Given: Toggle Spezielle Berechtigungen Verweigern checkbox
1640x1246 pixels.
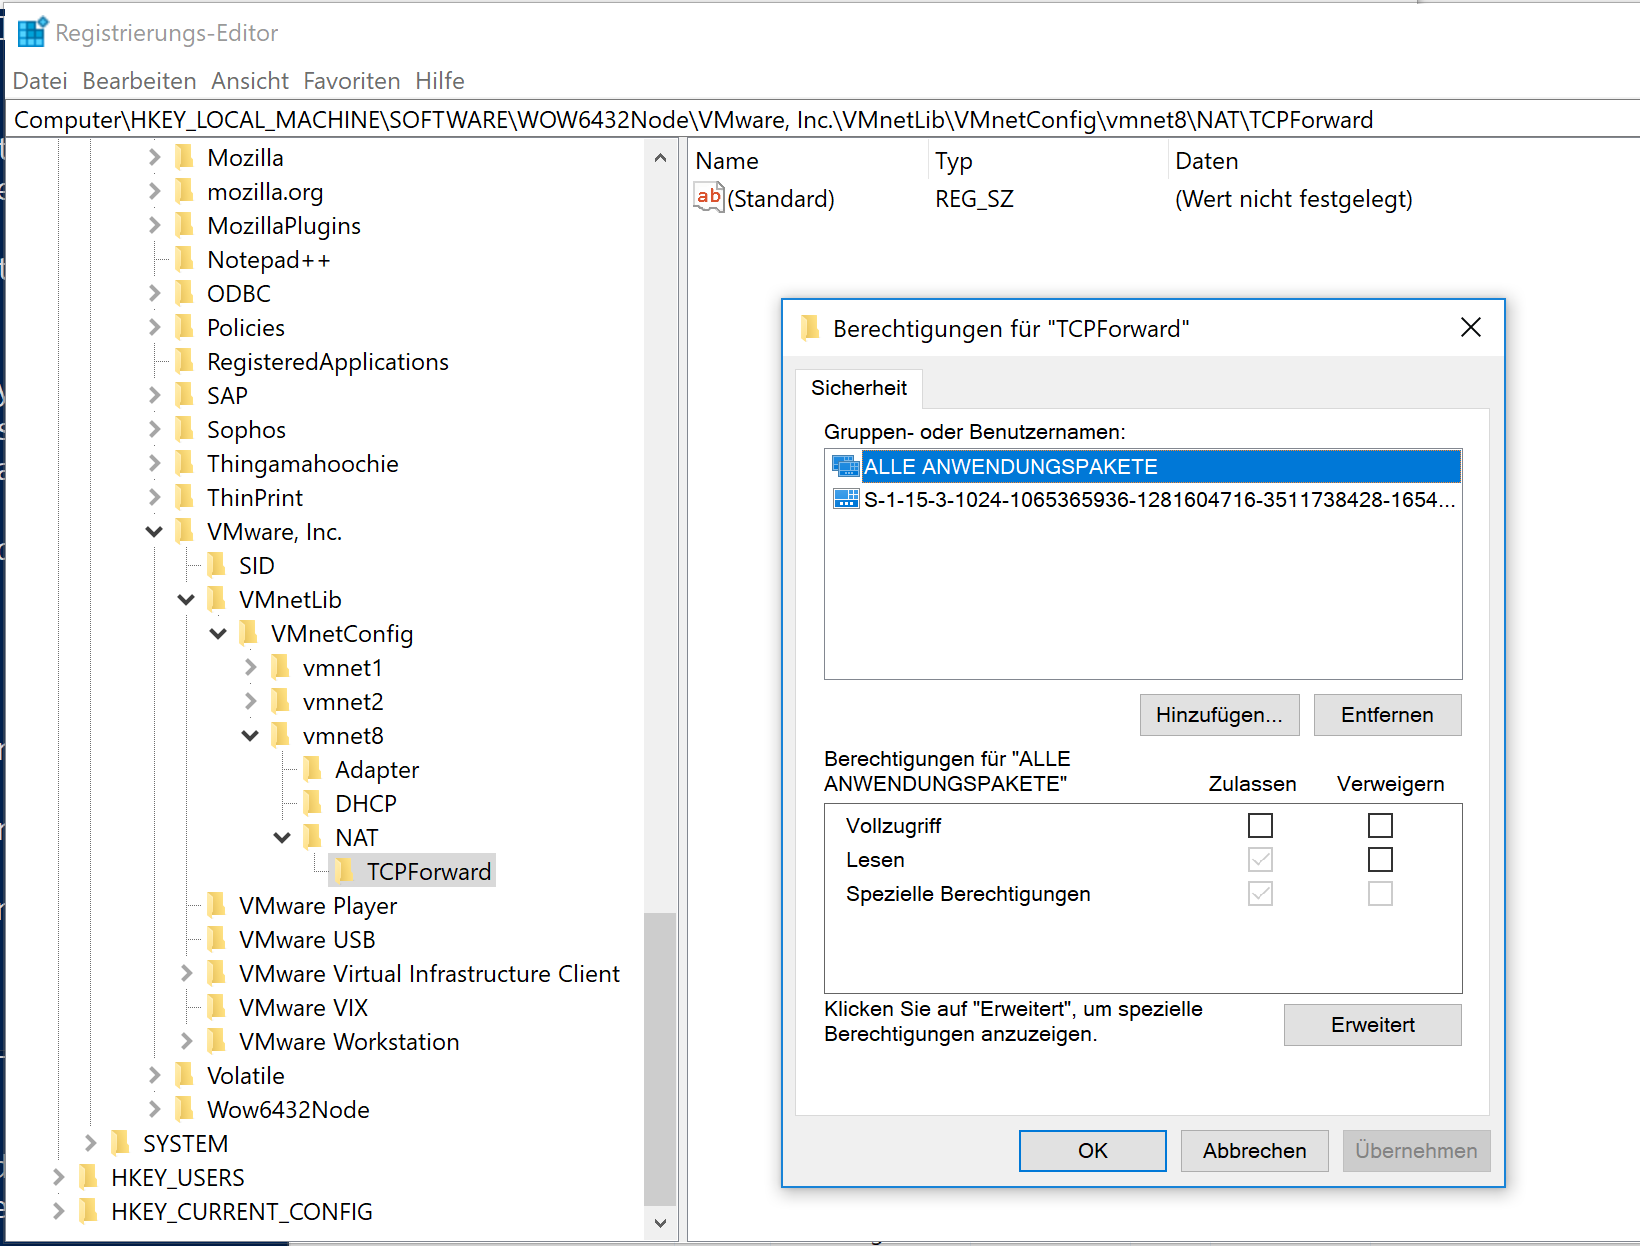Looking at the screenshot, I should pyautogui.click(x=1380, y=893).
